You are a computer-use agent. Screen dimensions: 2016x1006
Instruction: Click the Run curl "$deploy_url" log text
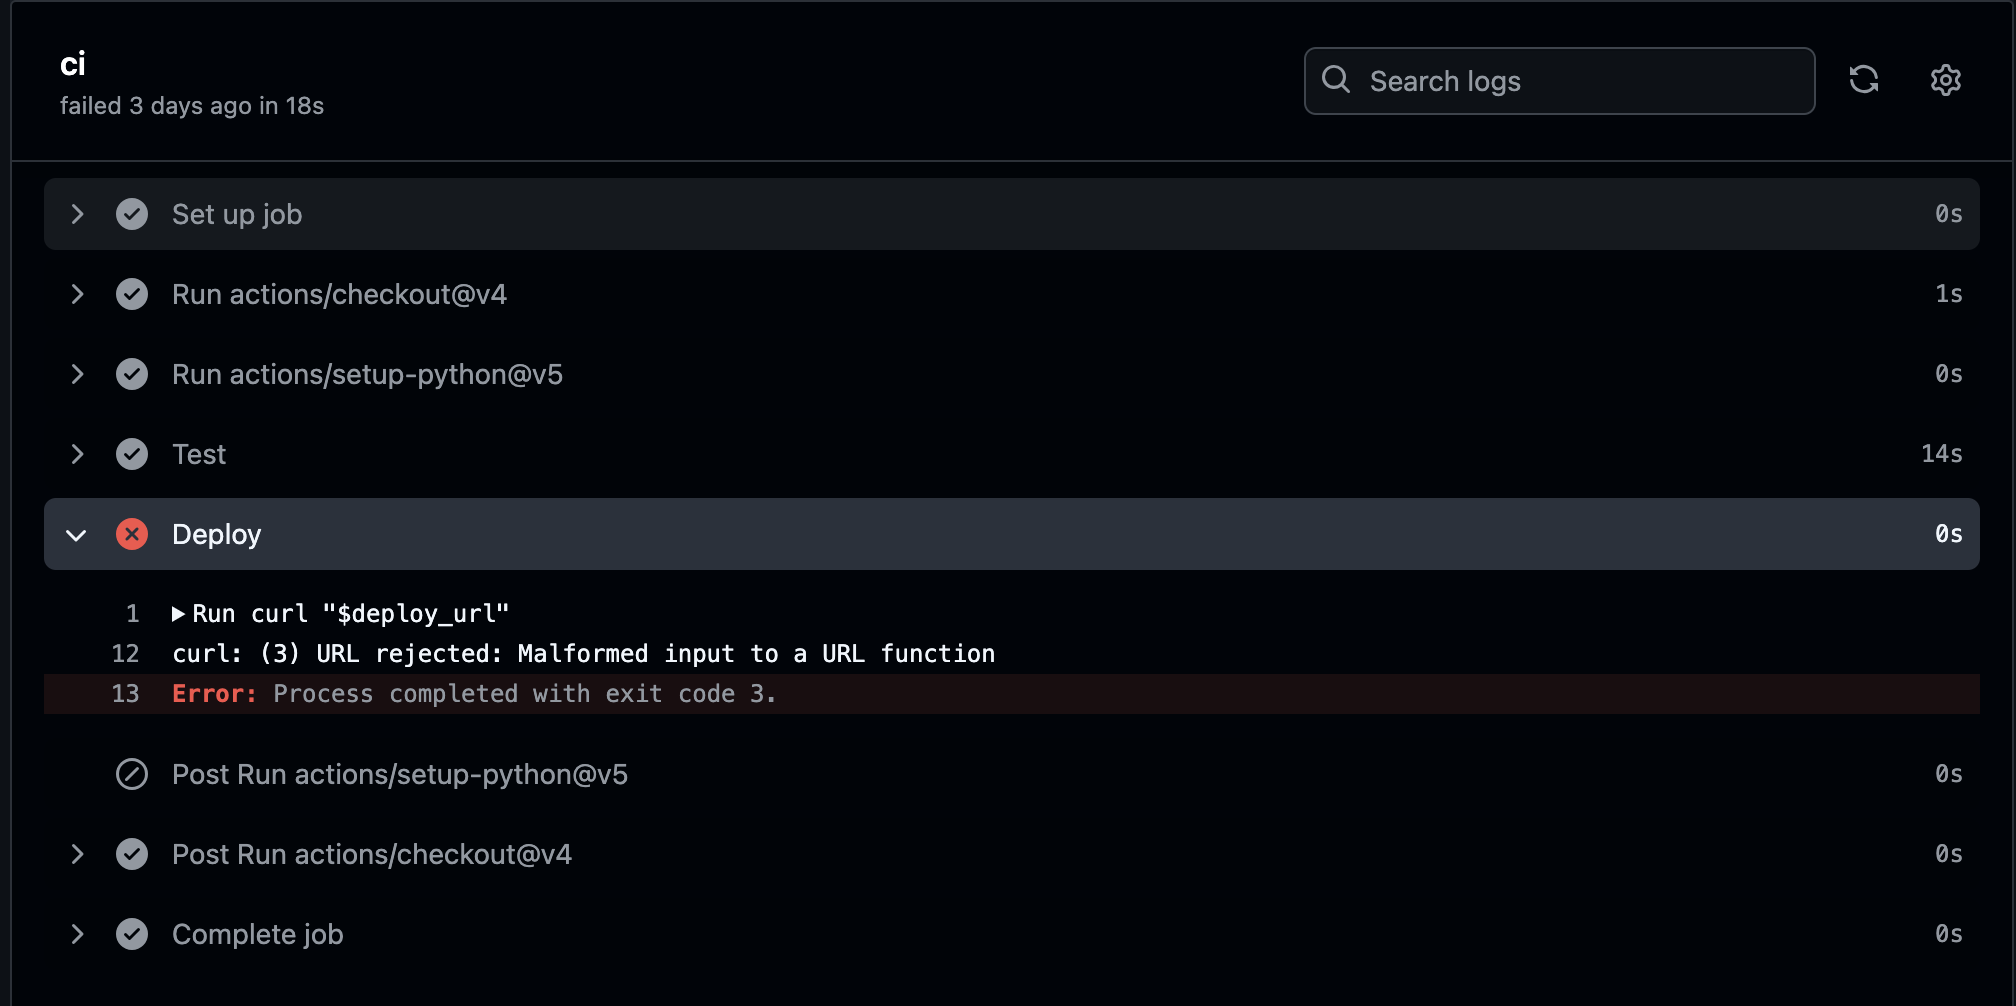[351, 614]
